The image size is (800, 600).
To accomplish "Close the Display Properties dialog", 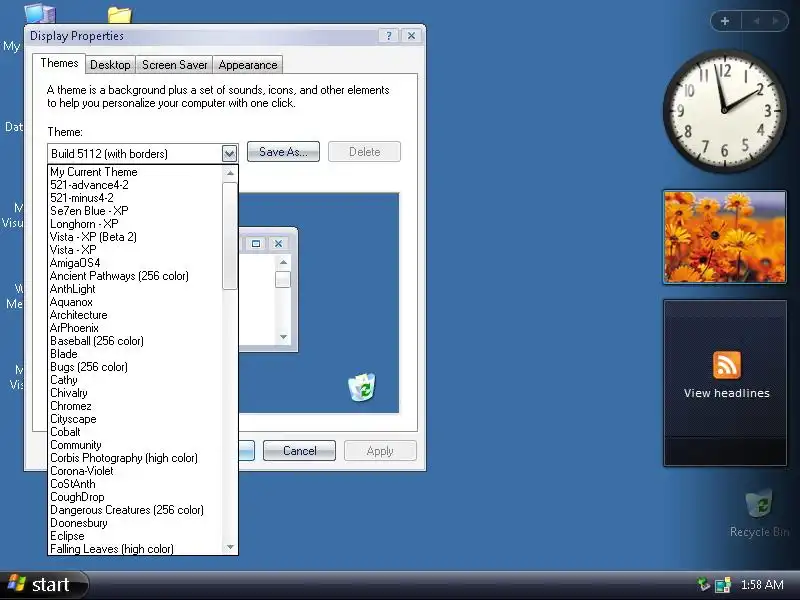I will [411, 36].
